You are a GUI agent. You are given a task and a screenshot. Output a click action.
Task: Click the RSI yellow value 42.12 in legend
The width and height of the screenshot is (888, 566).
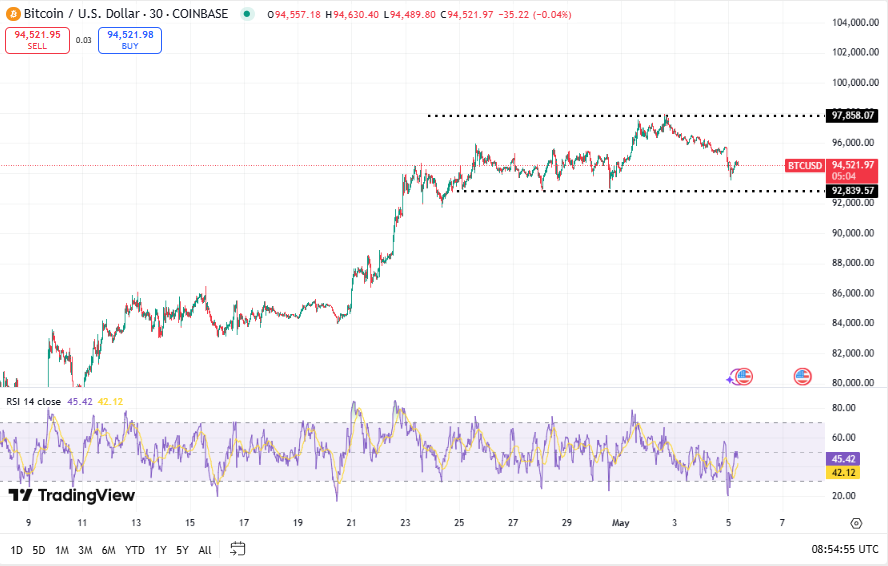tap(110, 402)
